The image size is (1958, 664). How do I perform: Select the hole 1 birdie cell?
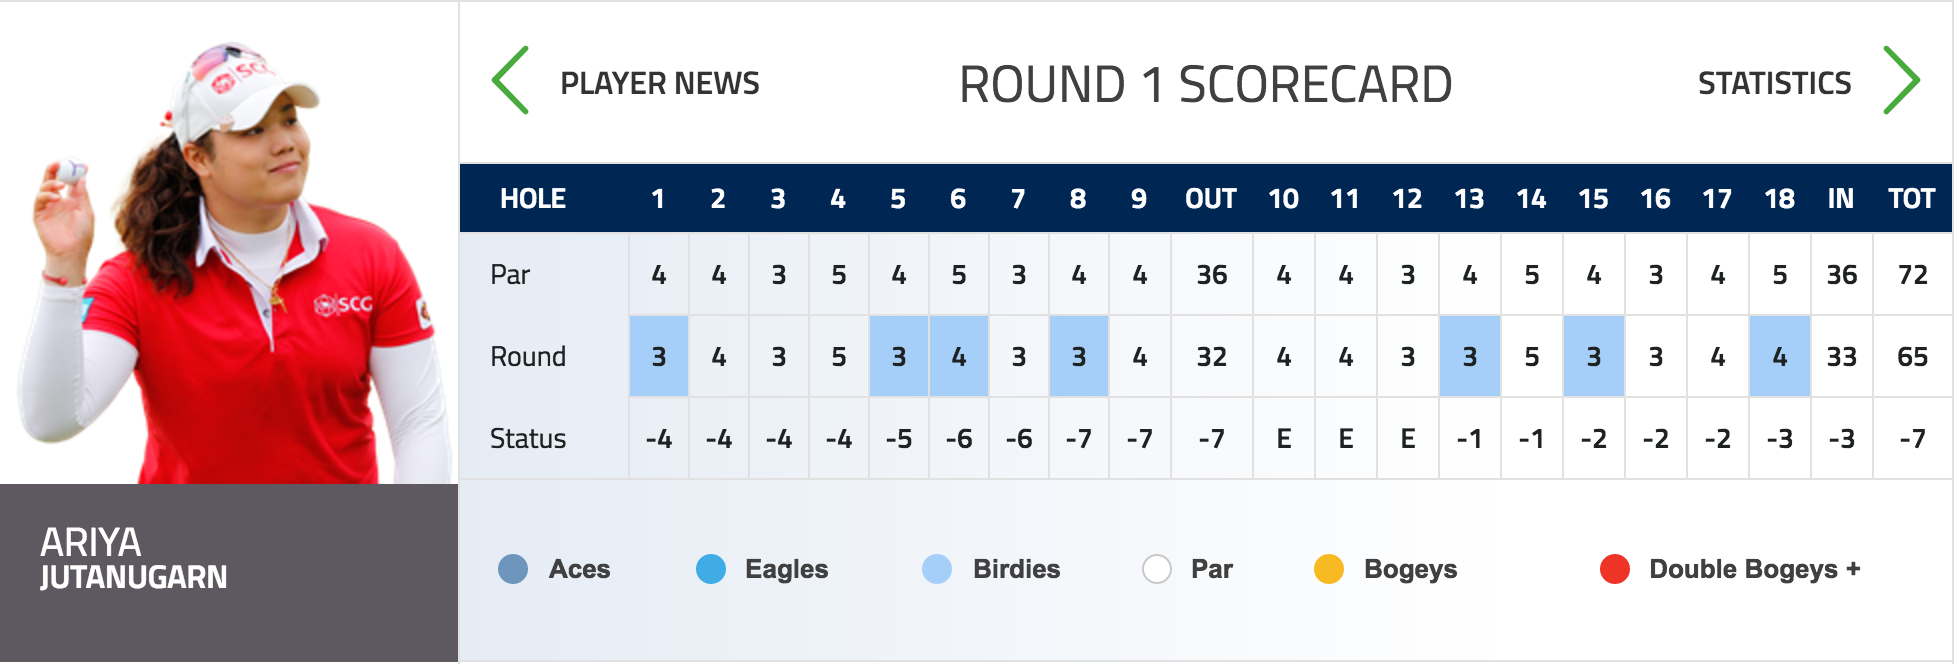[x=659, y=356]
